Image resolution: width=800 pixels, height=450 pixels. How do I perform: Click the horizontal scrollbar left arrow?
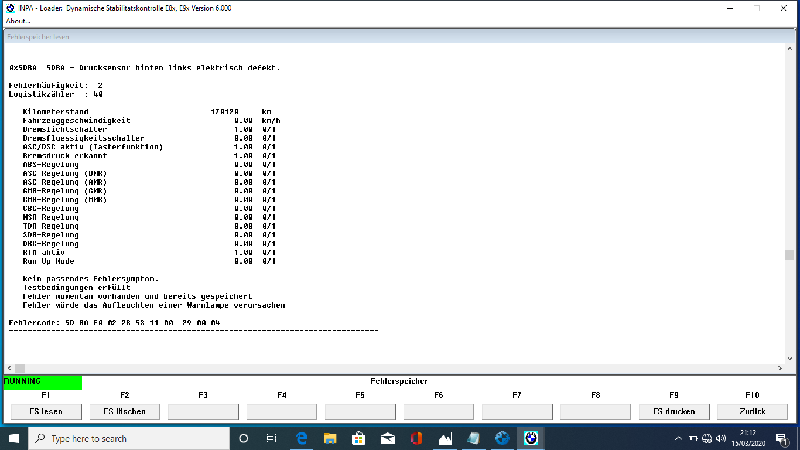point(9,368)
